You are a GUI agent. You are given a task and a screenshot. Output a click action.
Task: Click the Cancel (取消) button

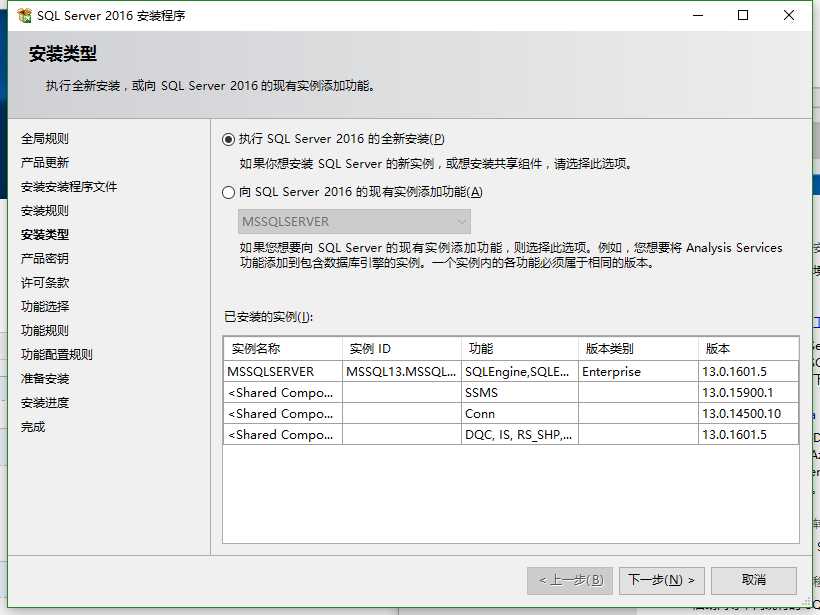754,580
